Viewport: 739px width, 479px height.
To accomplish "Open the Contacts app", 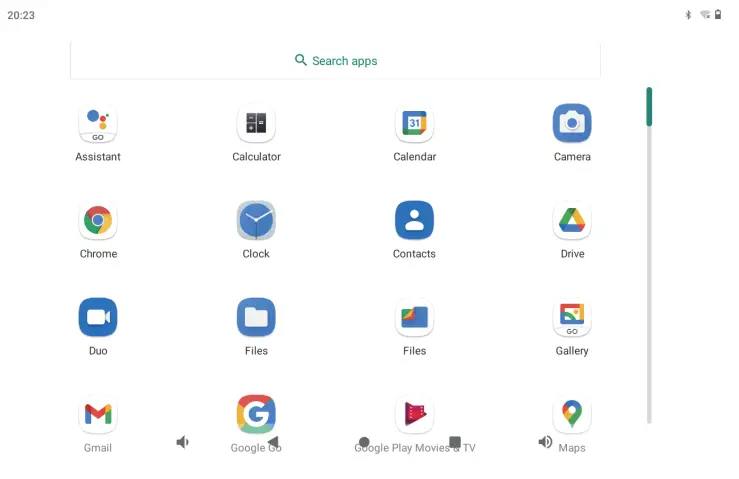I will (414, 221).
